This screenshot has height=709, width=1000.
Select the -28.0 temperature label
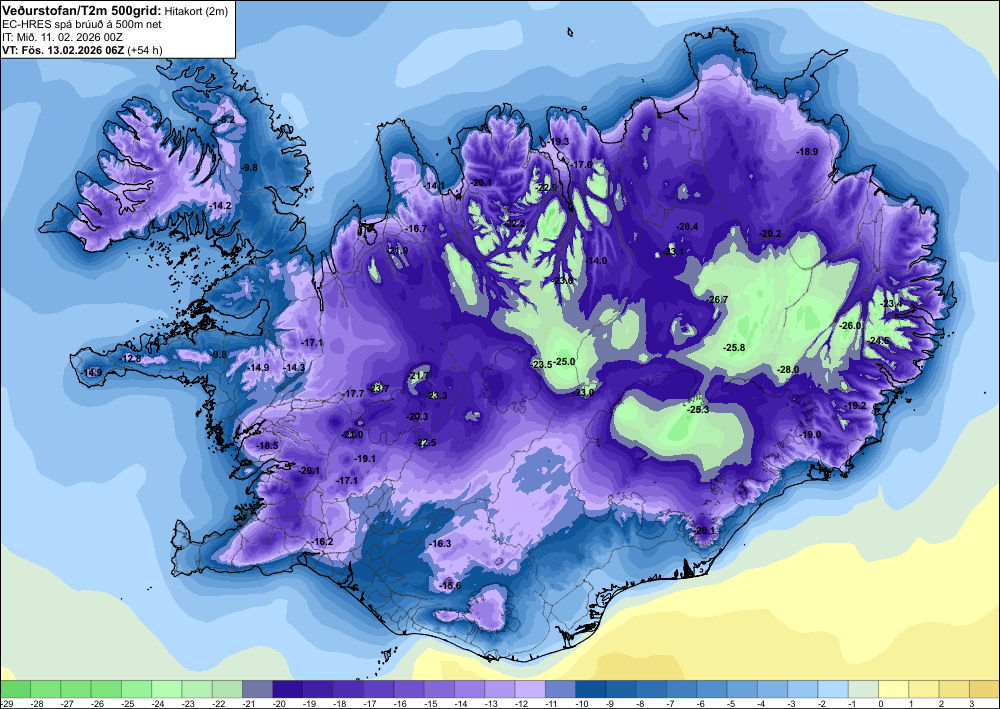point(788,370)
